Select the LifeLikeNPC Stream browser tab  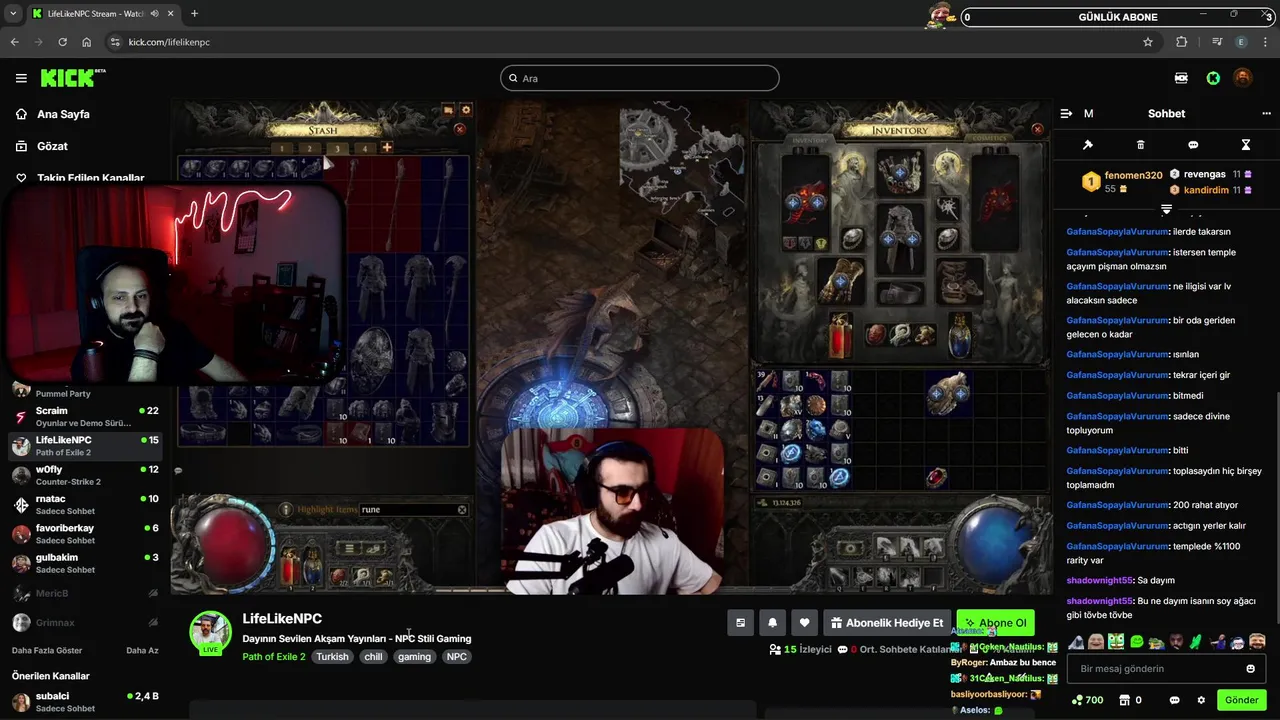[x=101, y=14]
